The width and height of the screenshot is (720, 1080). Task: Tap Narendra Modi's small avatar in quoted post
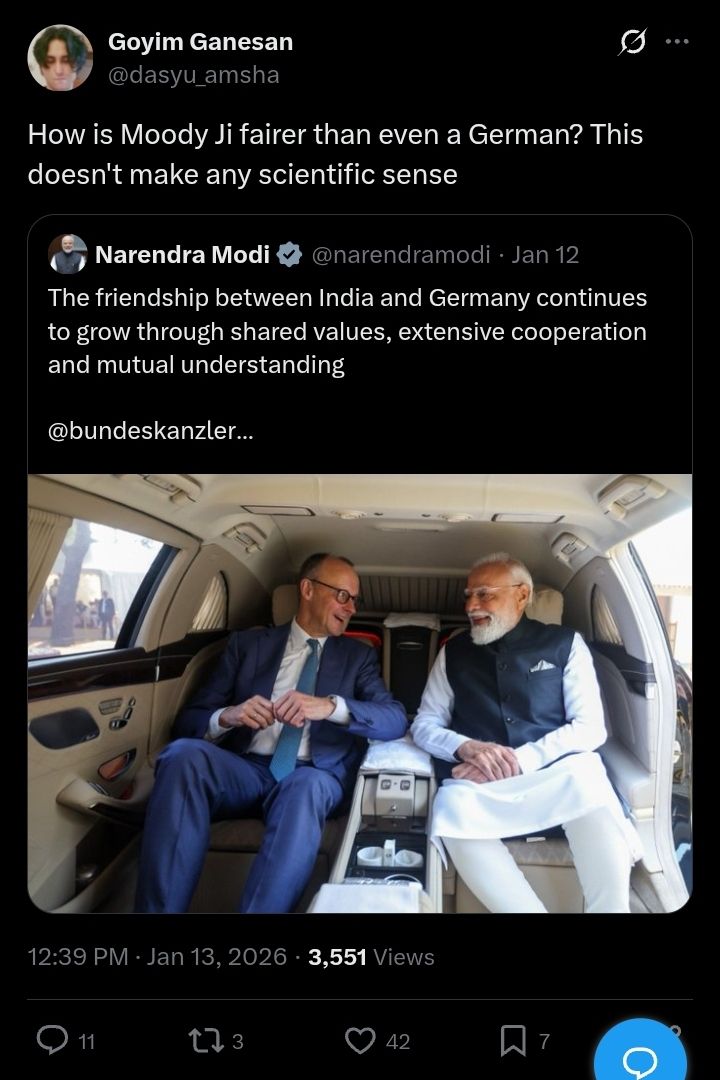click(67, 255)
